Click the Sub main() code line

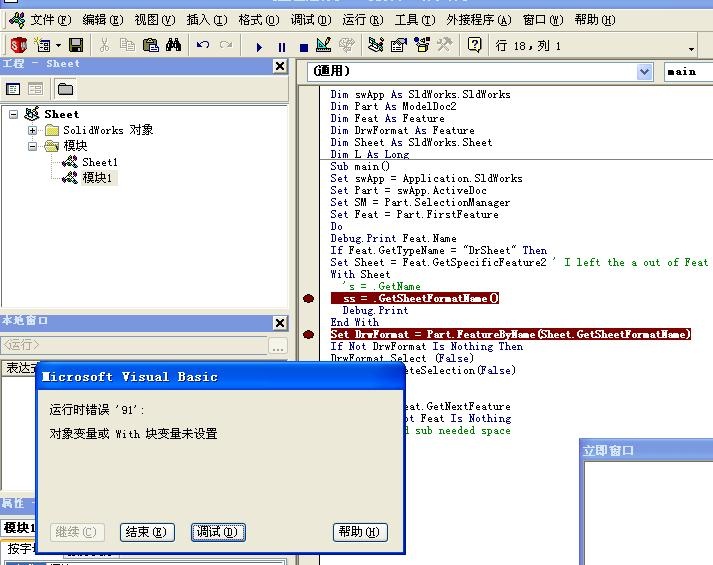pyautogui.click(x=360, y=166)
